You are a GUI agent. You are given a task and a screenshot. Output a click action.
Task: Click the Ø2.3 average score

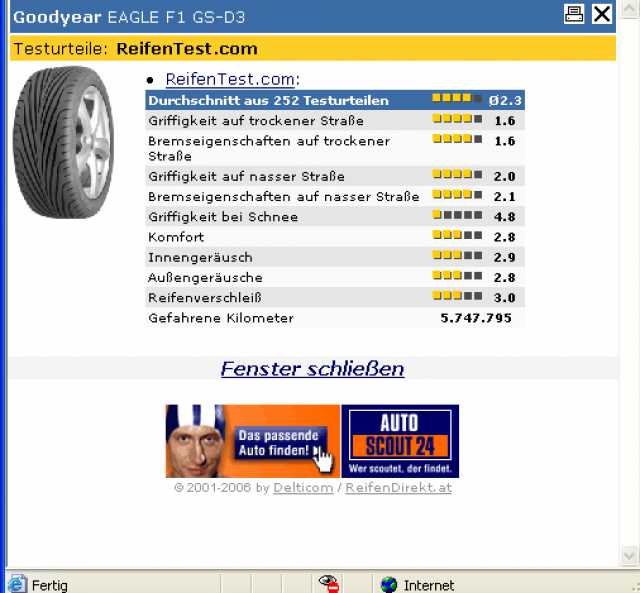[x=505, y=100]
